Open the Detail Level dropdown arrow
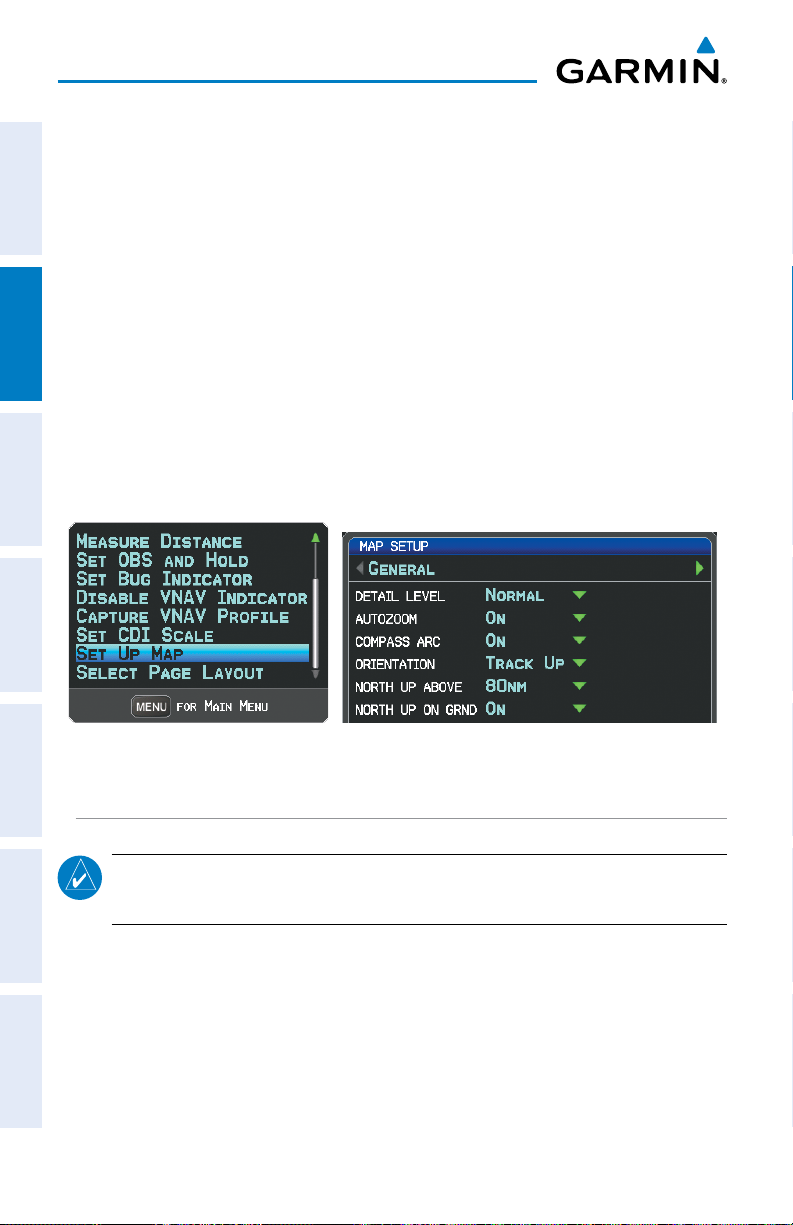Image resolution: width=793 pixels, height=1225 pixels. coord(579,595)
